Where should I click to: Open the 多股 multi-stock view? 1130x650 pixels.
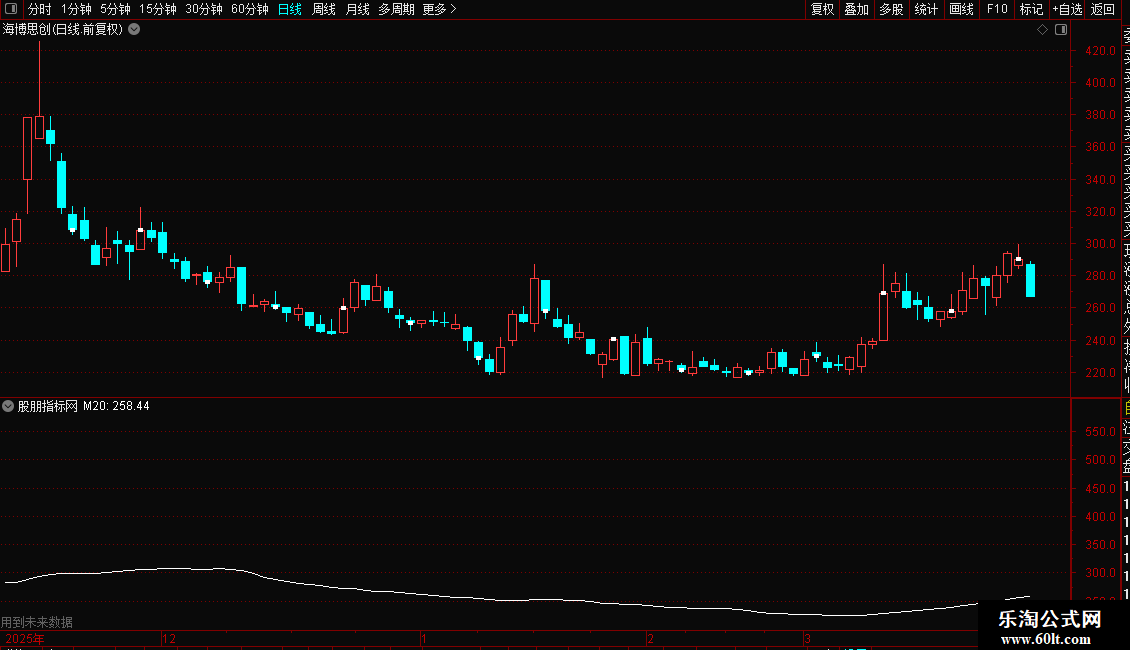891,9
